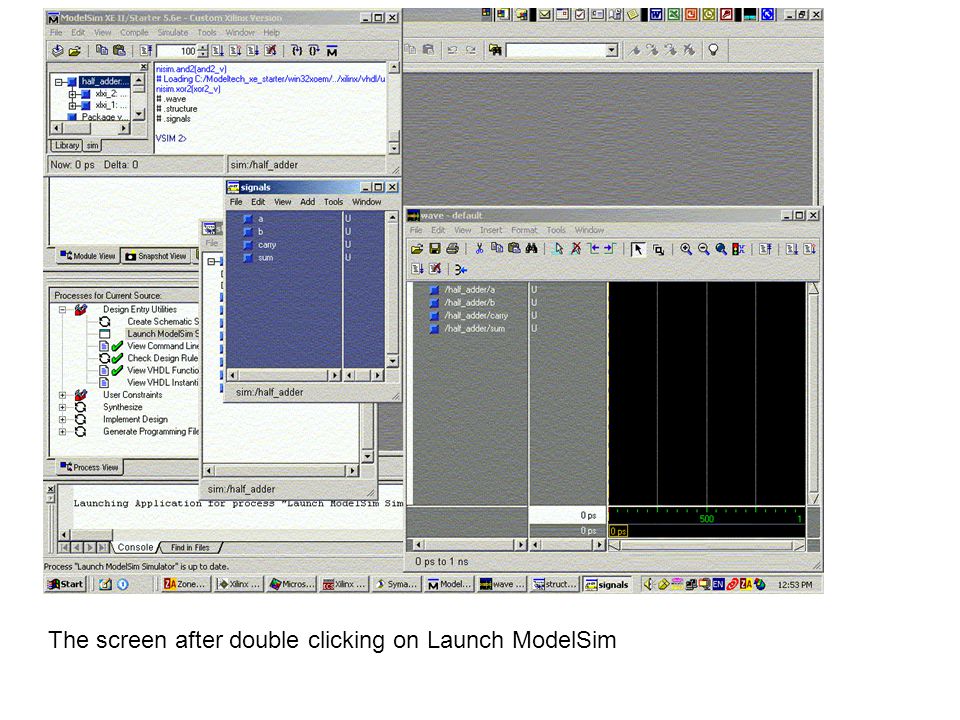960x720 pixels.
Task: Select Module View tab
Action: [x=88, y=256]
